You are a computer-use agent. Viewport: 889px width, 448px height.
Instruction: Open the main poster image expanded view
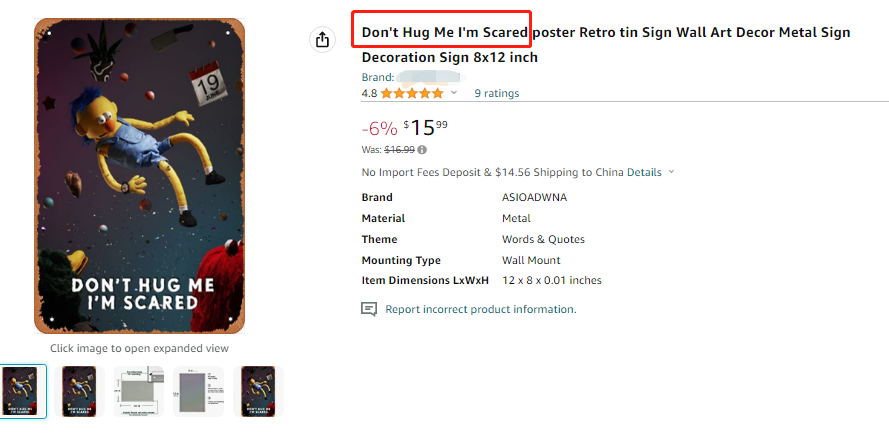pos(140,175)
